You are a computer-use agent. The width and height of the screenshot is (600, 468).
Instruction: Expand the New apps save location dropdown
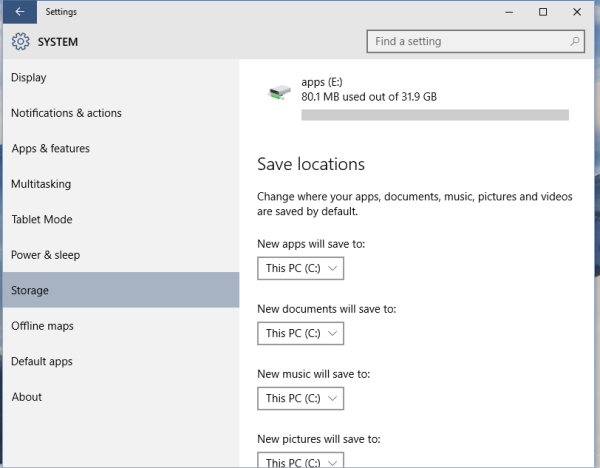[x=300, y=268]
